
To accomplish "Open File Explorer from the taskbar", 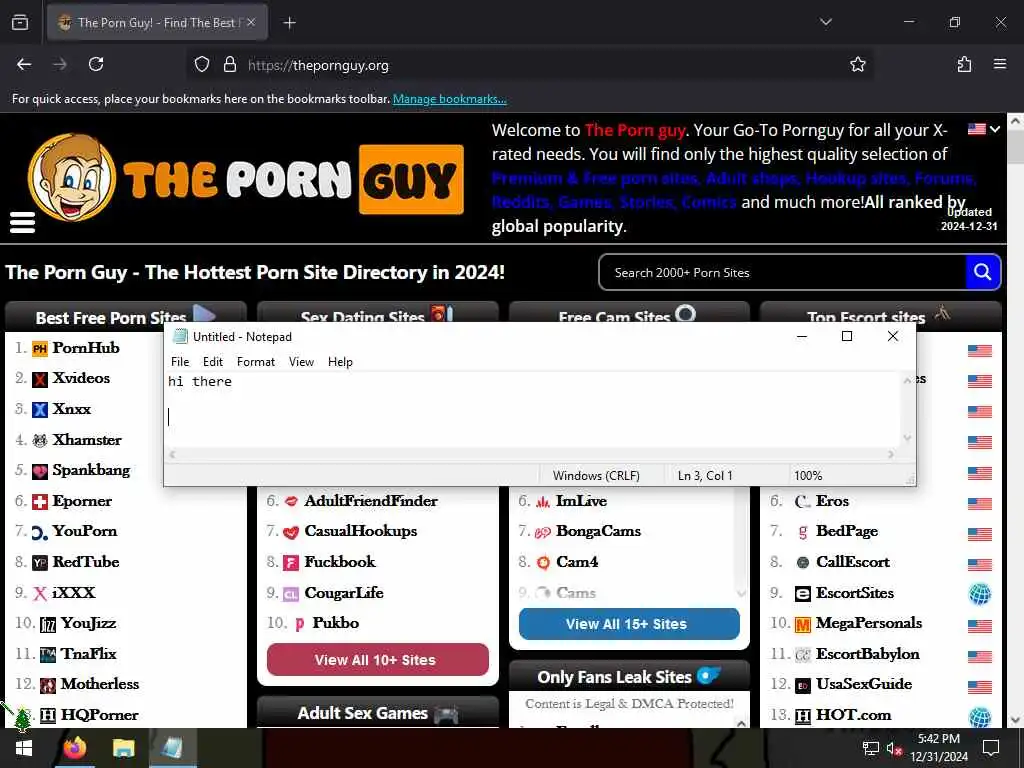I will 123,748.
